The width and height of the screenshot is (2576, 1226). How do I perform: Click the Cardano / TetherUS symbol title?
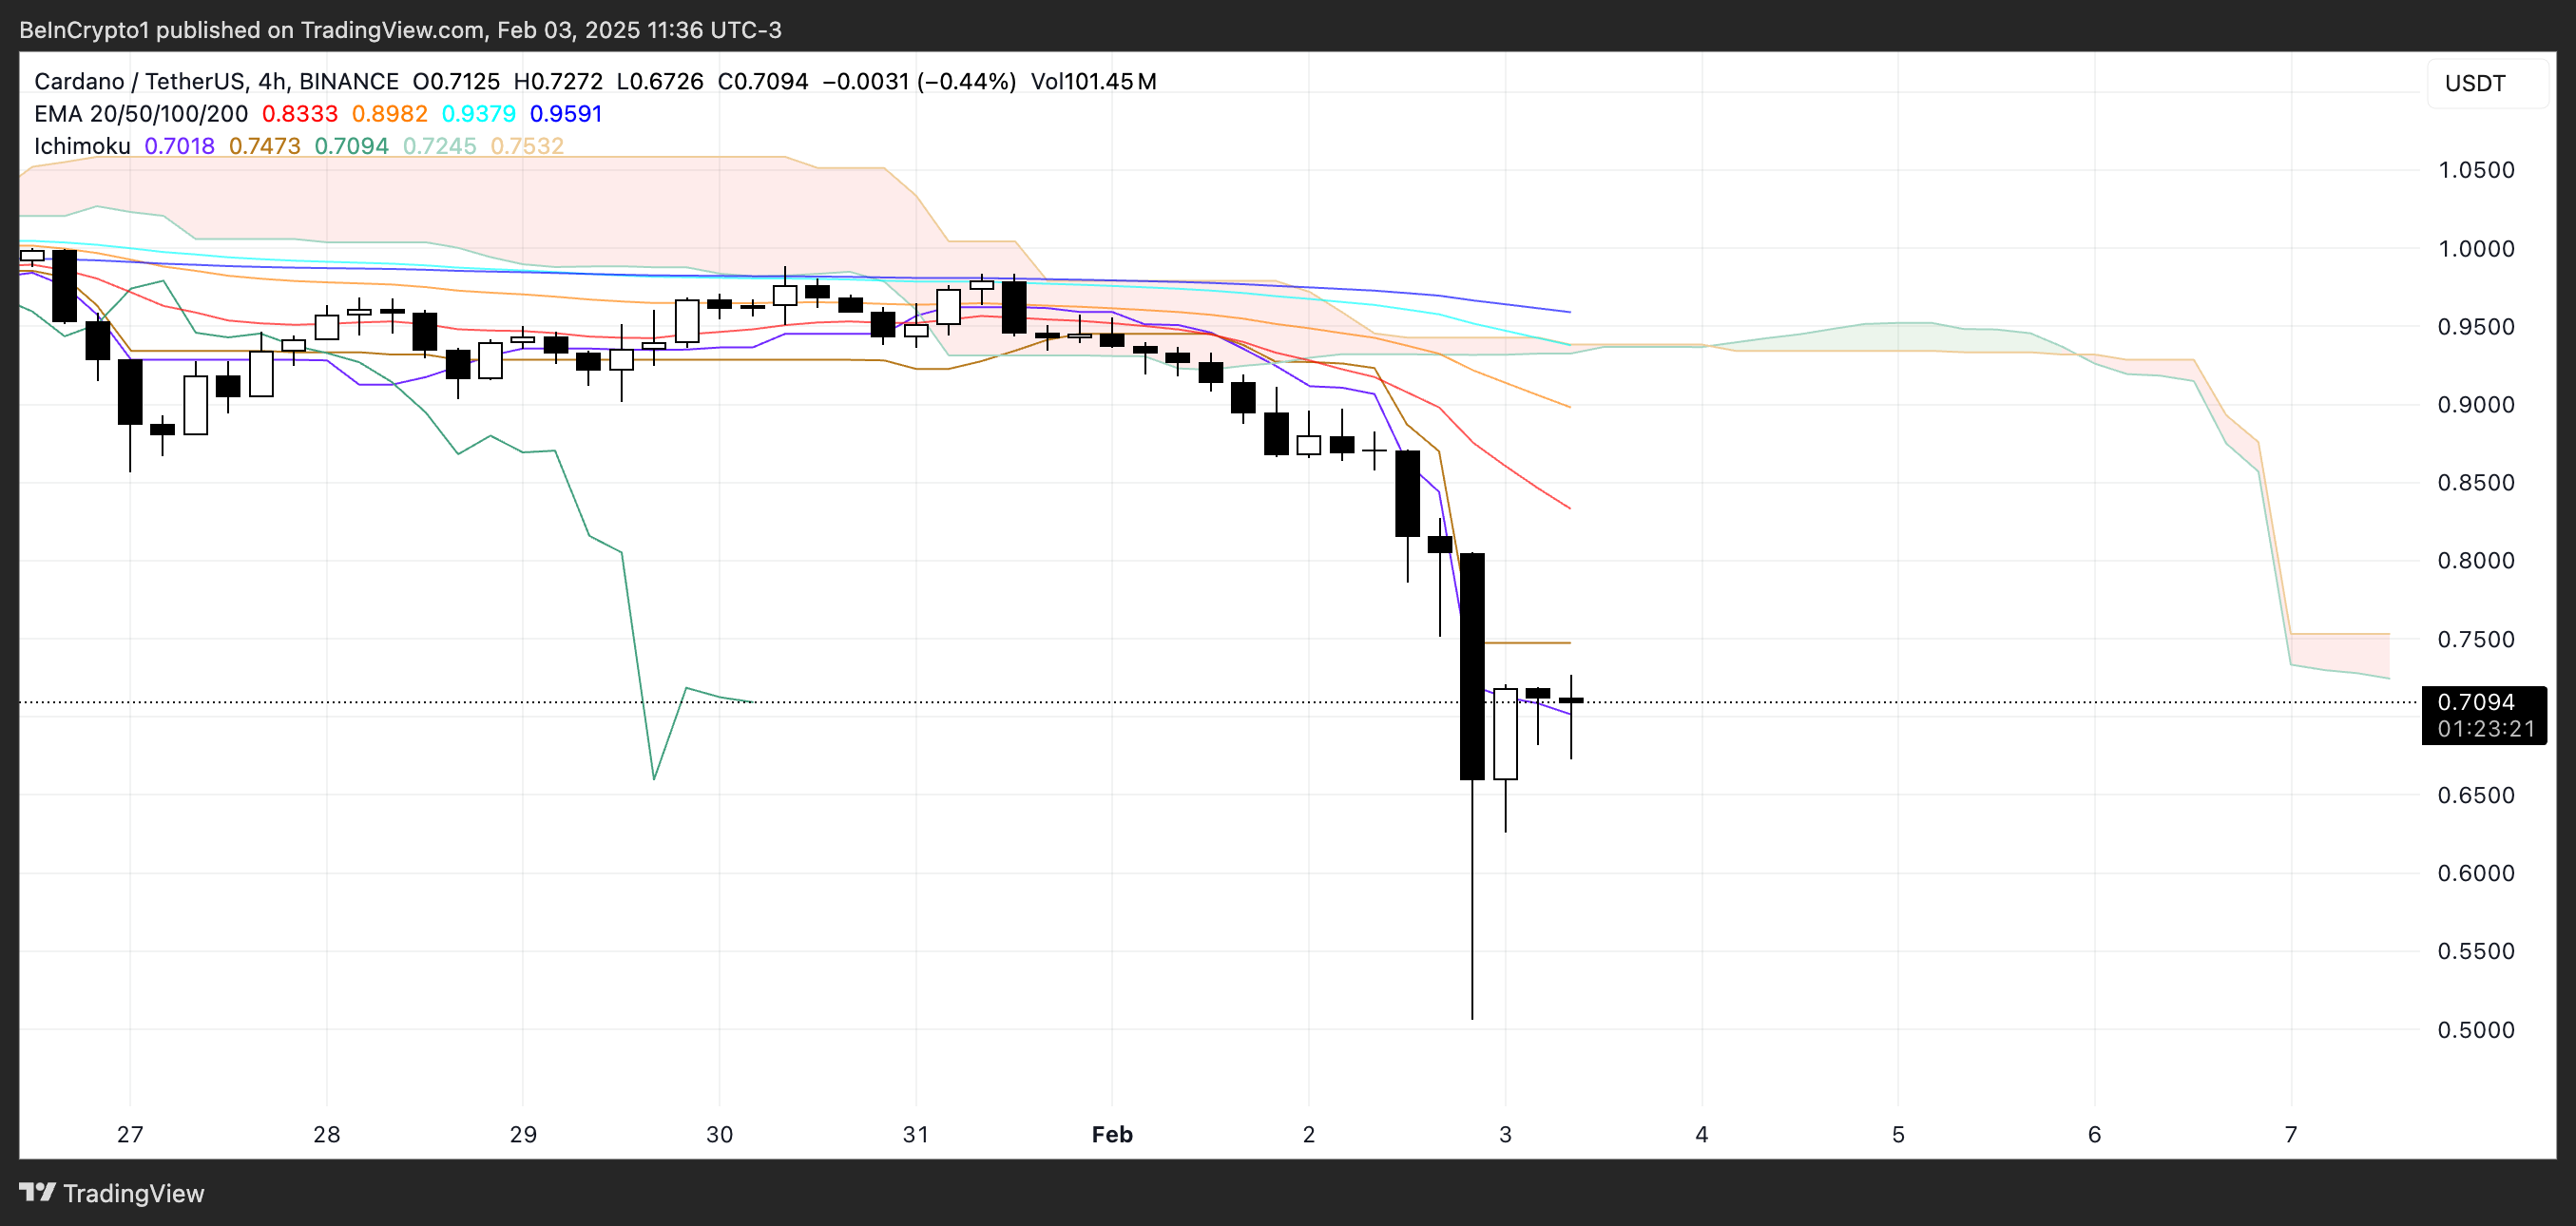(x=140, y=81)
